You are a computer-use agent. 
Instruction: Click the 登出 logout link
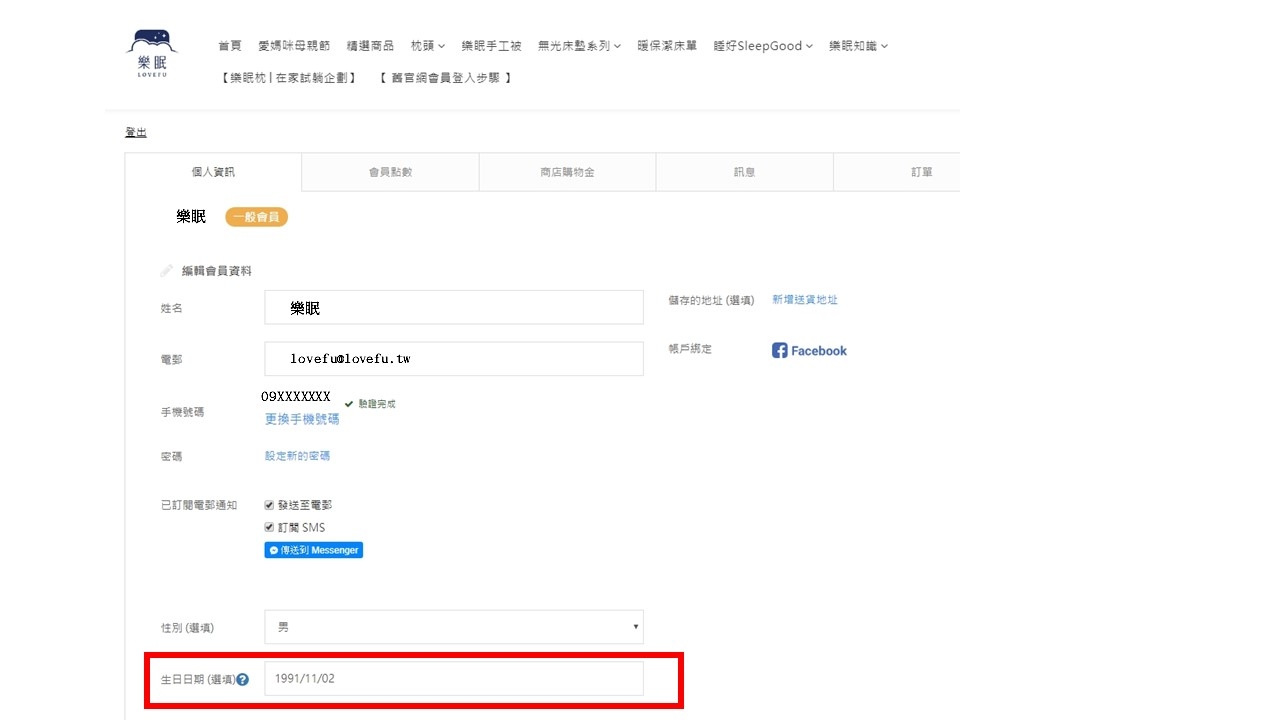[x=136, y=133]
